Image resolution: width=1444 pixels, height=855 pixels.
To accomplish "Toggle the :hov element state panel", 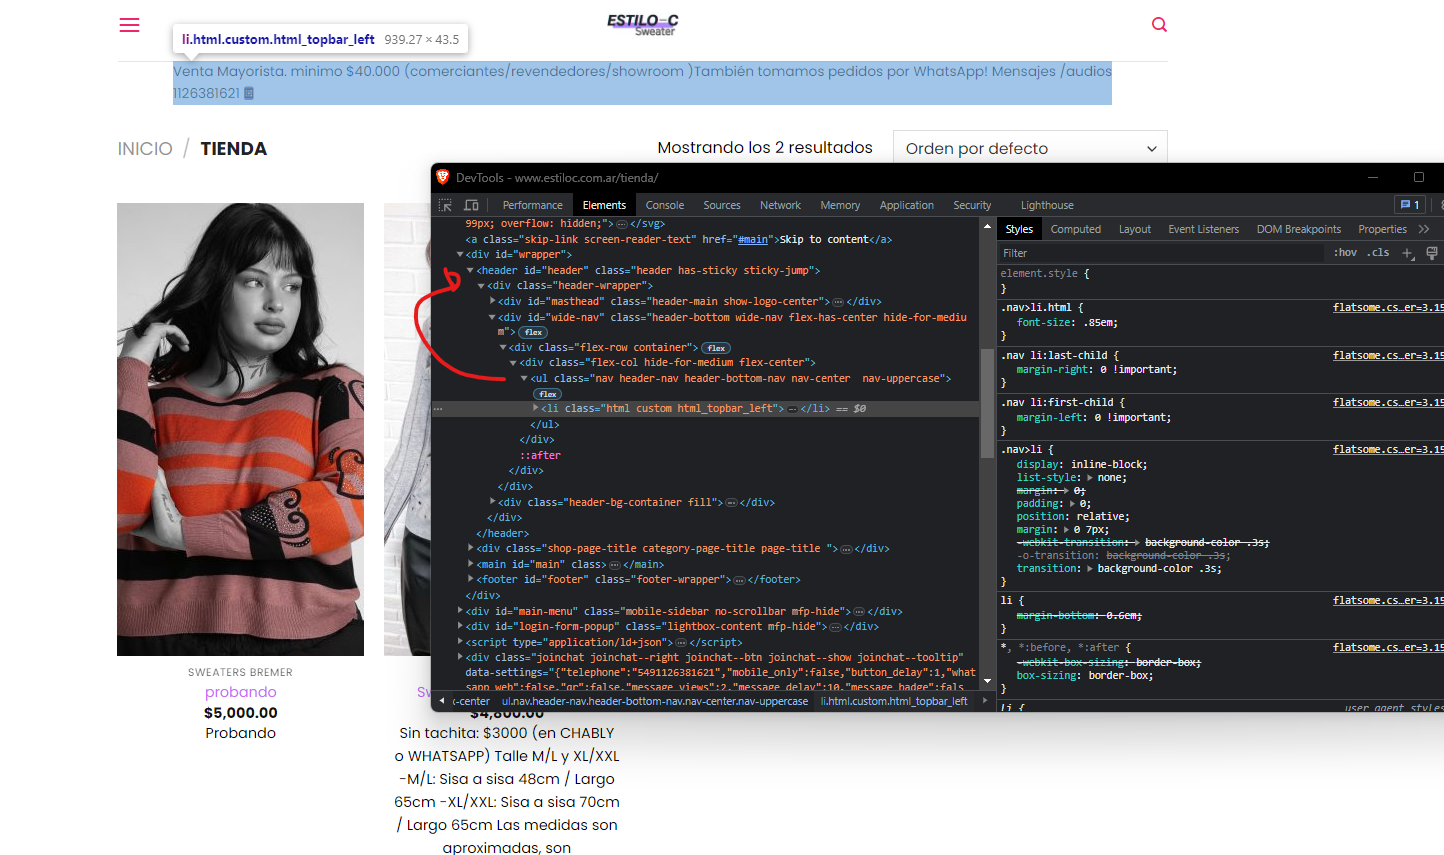I will tap(1345, 253).
